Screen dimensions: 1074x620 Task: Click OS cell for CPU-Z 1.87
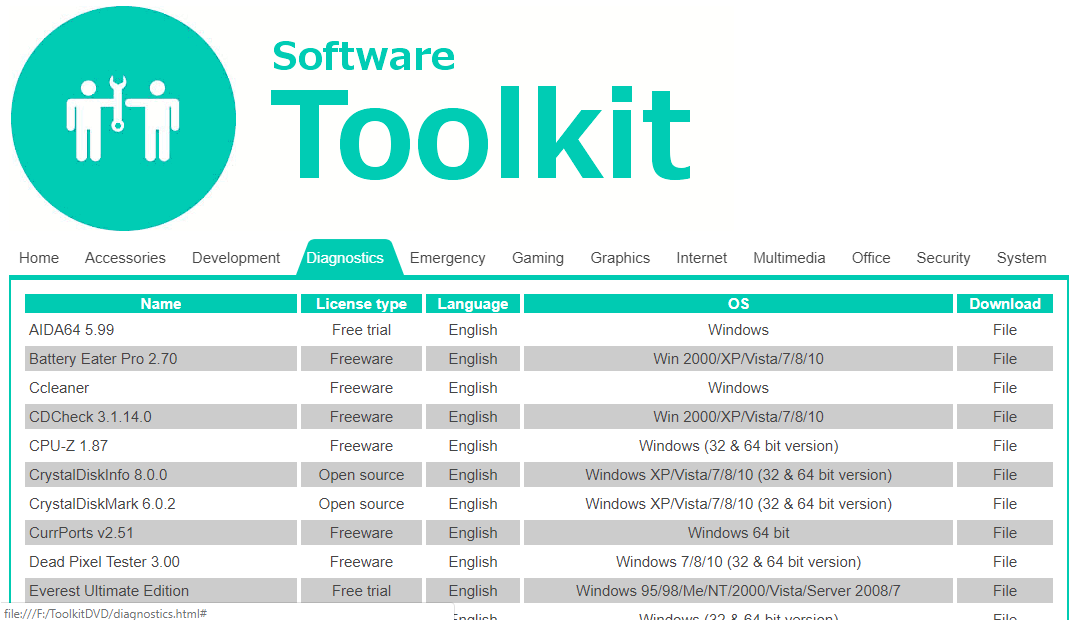click(x=738, y=446)
